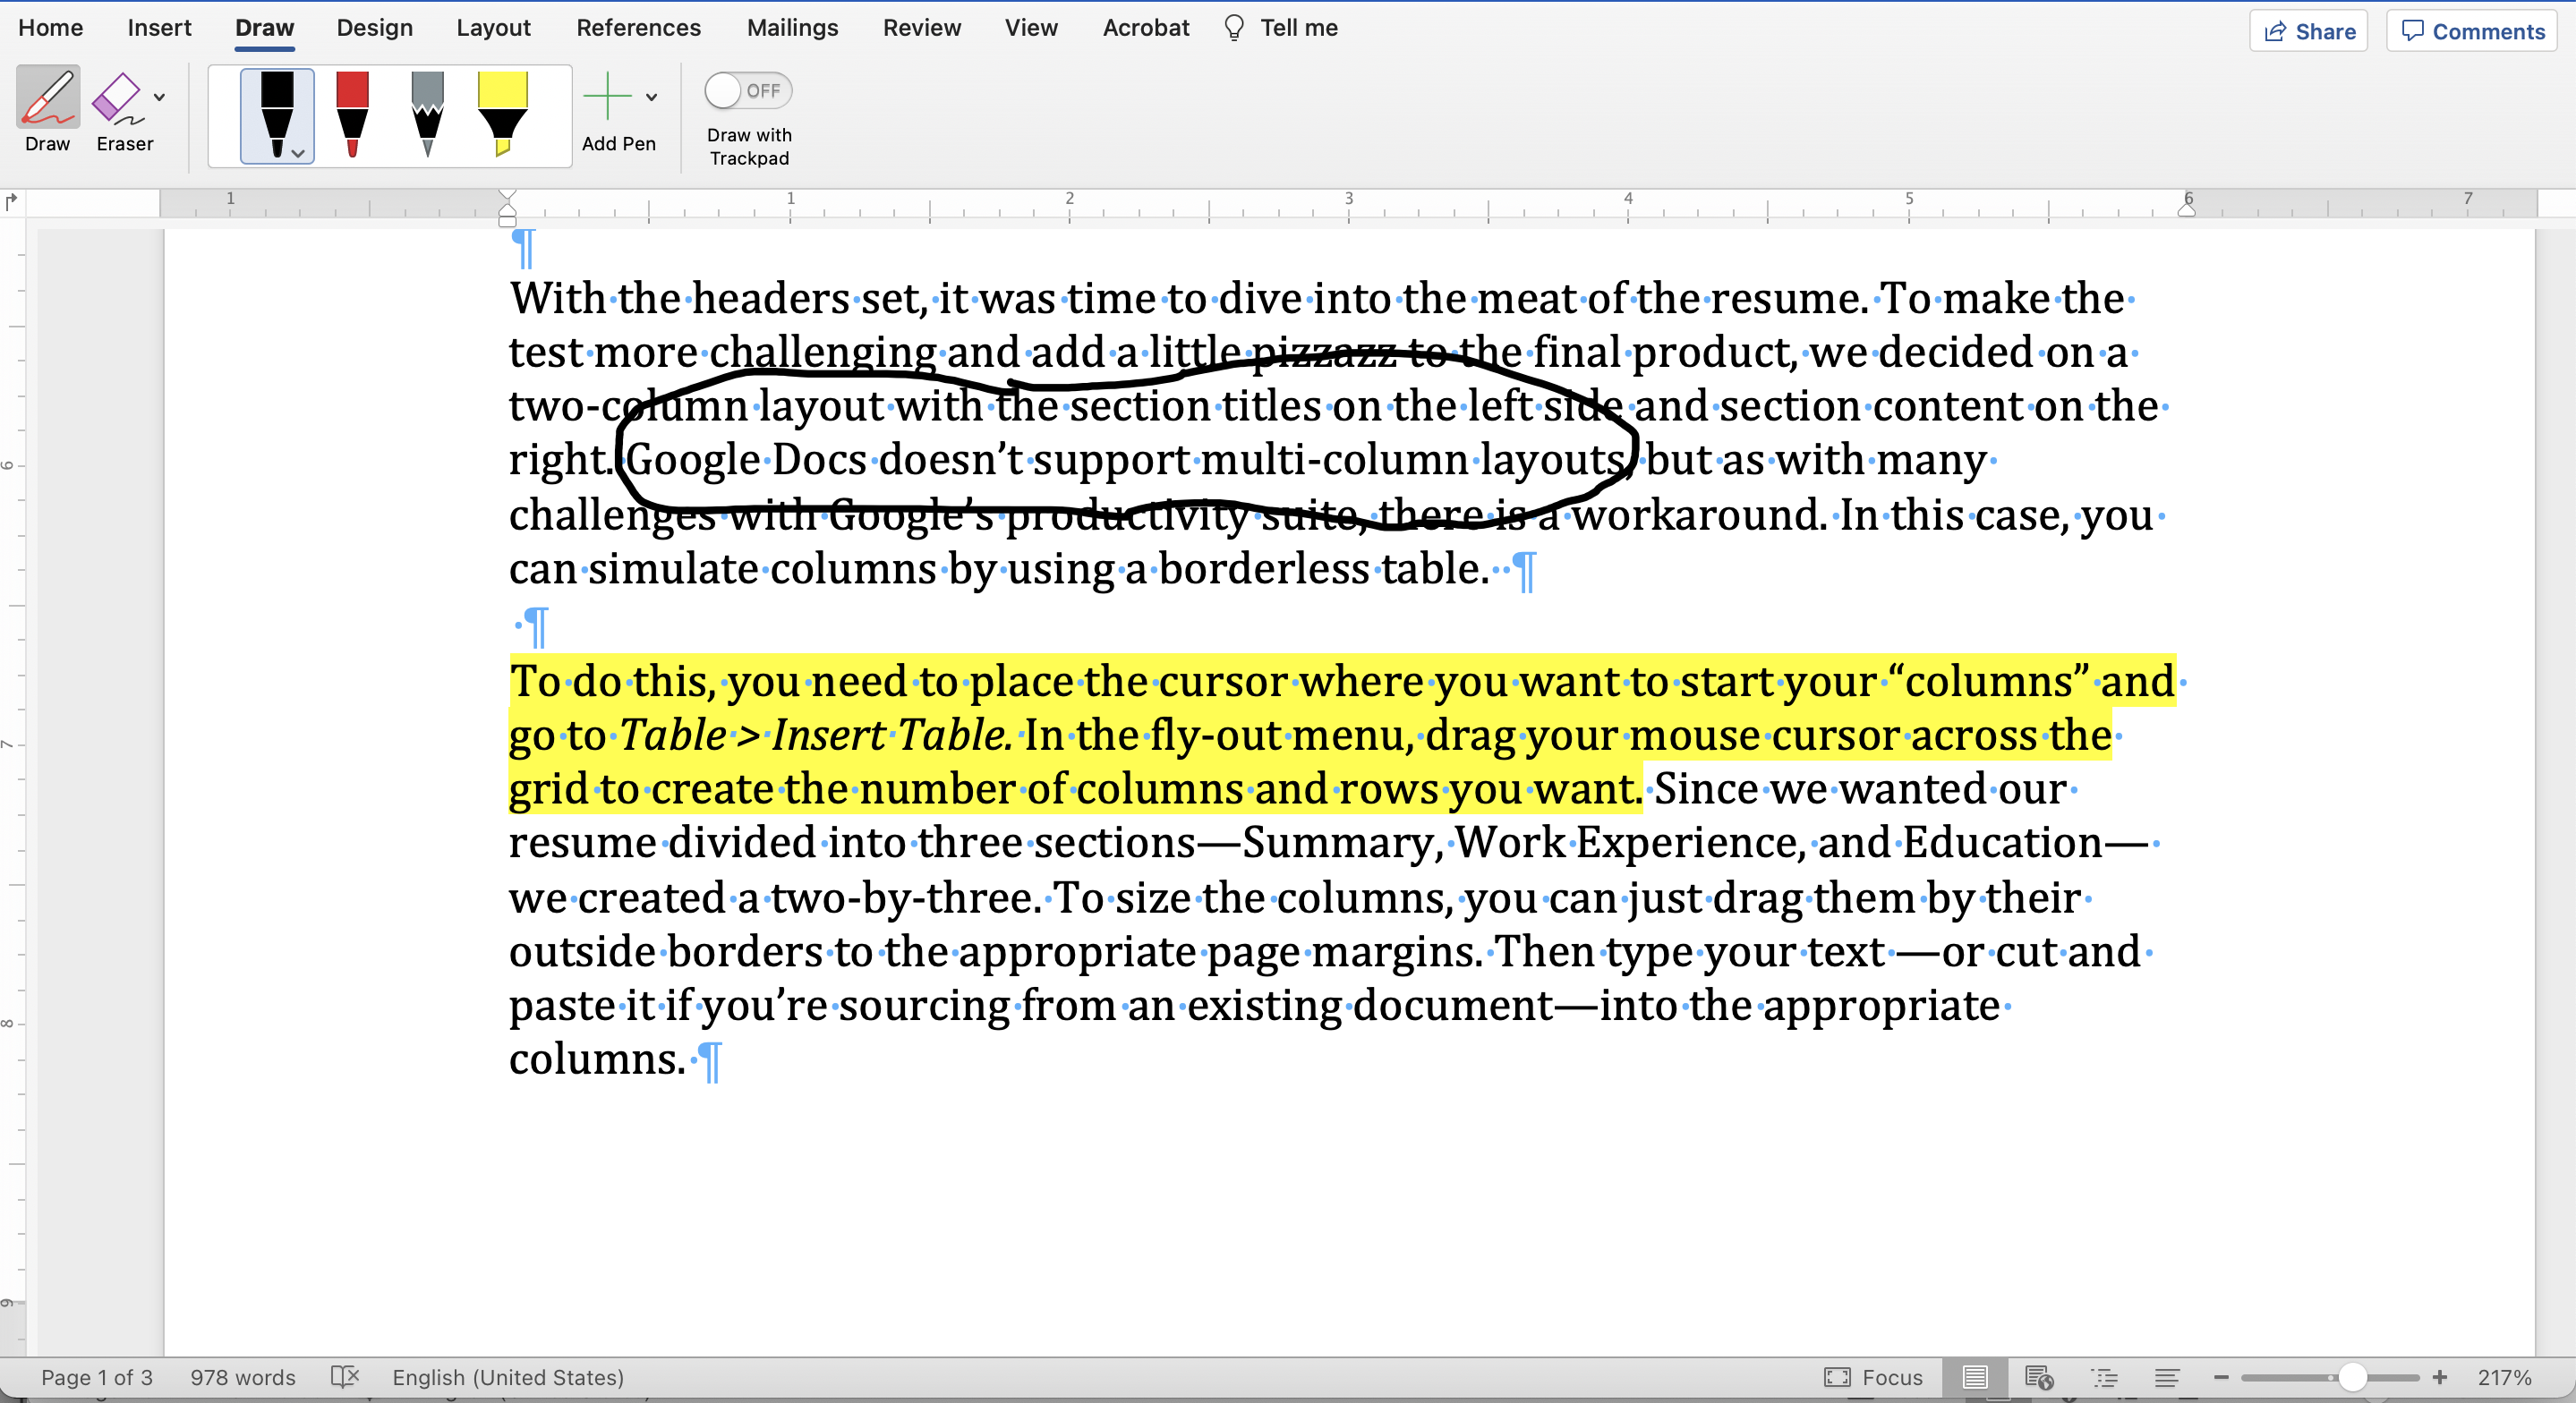2576x1403 pixels.
Task: Enable Focus mode
Action: (1875, 1377)
